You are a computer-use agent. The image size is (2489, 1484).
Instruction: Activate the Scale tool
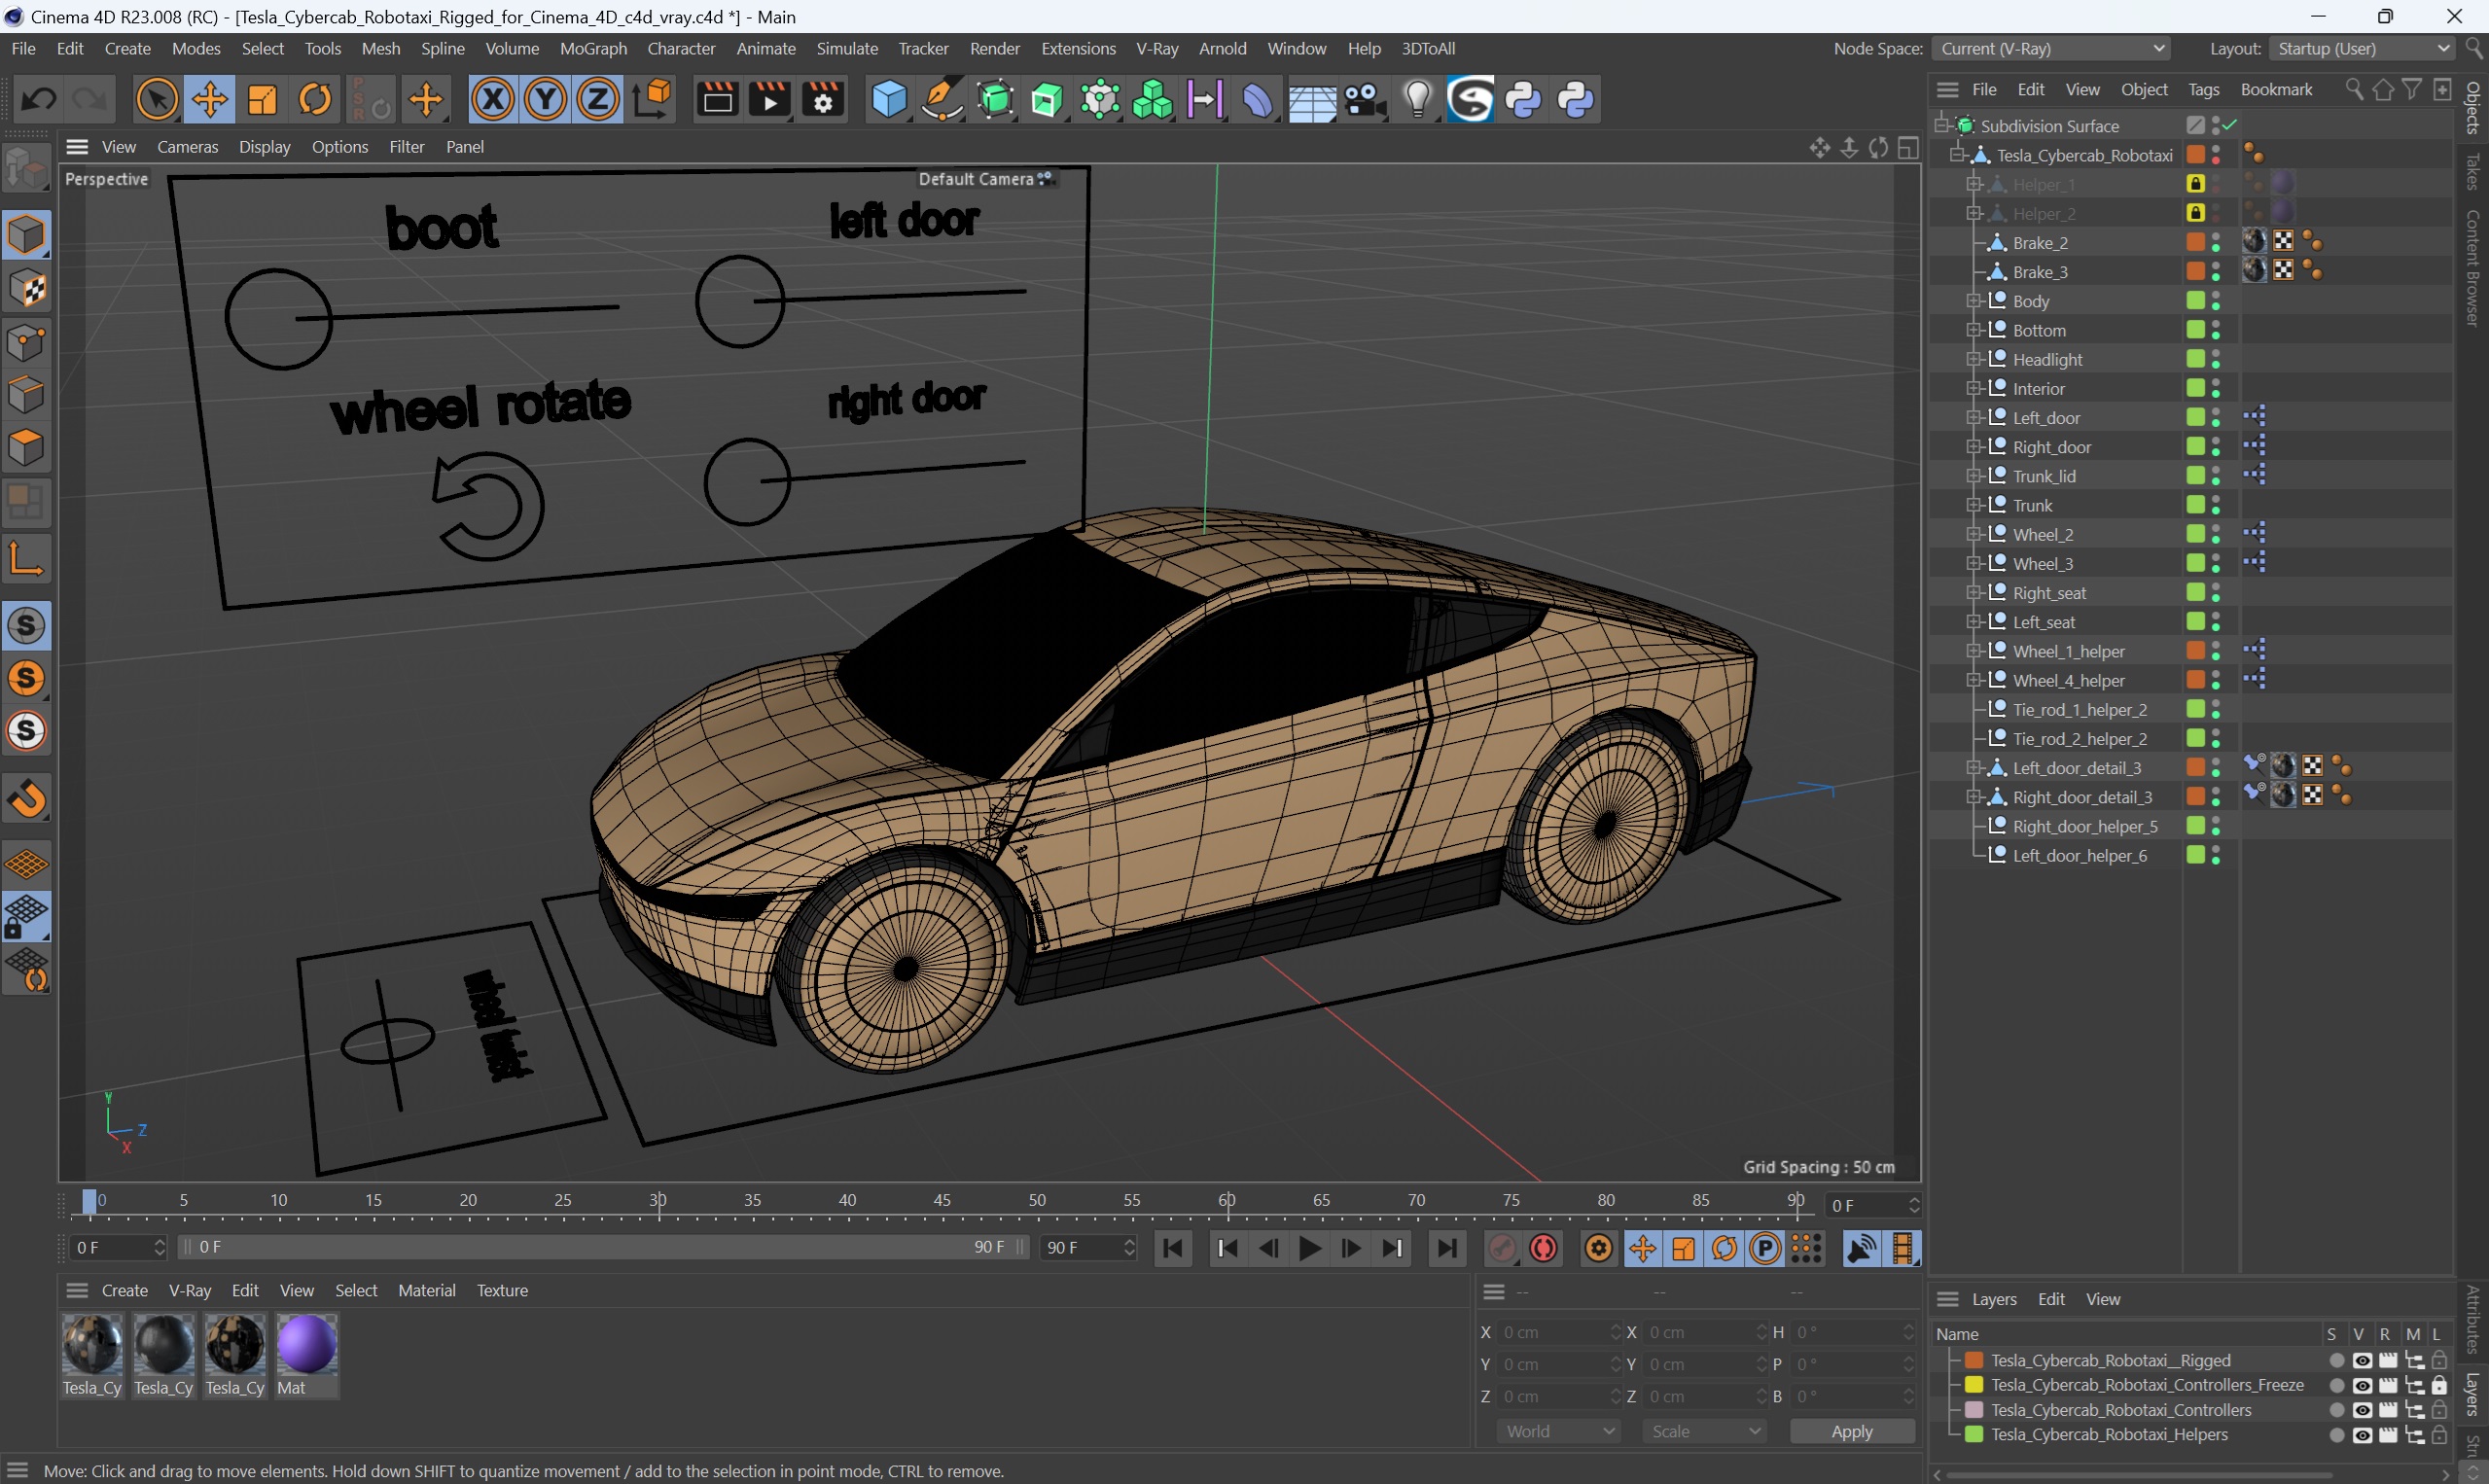tap(262, 99)
